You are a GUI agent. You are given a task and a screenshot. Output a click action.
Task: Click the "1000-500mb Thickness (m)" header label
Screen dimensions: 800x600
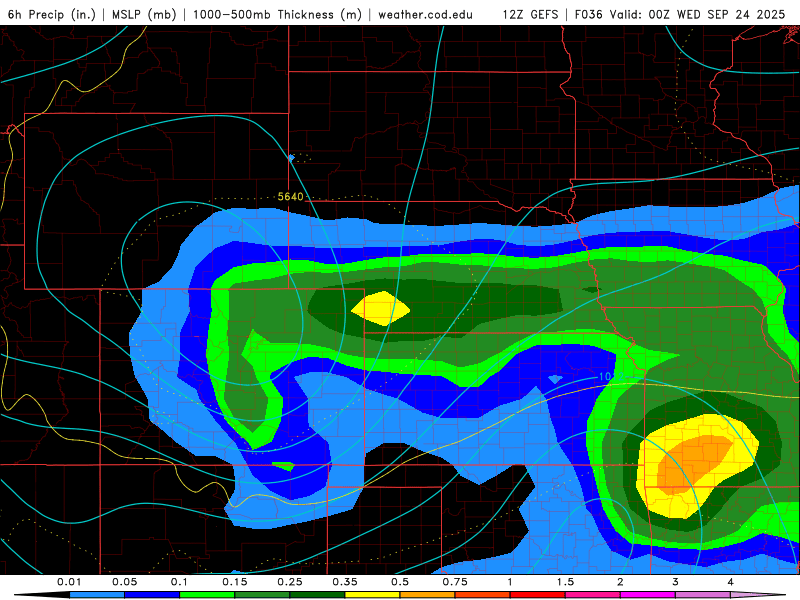coord(277,14)
